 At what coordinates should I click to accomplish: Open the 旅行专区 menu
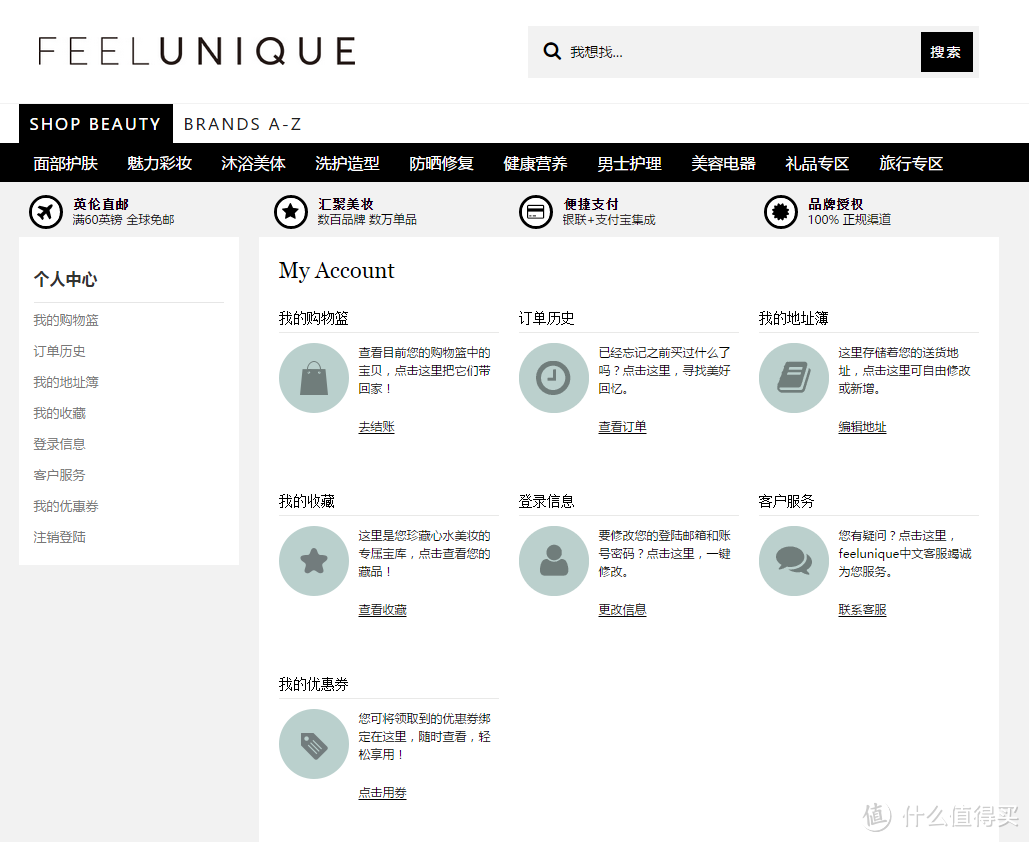pyautogui.click(x=911, y=163)
